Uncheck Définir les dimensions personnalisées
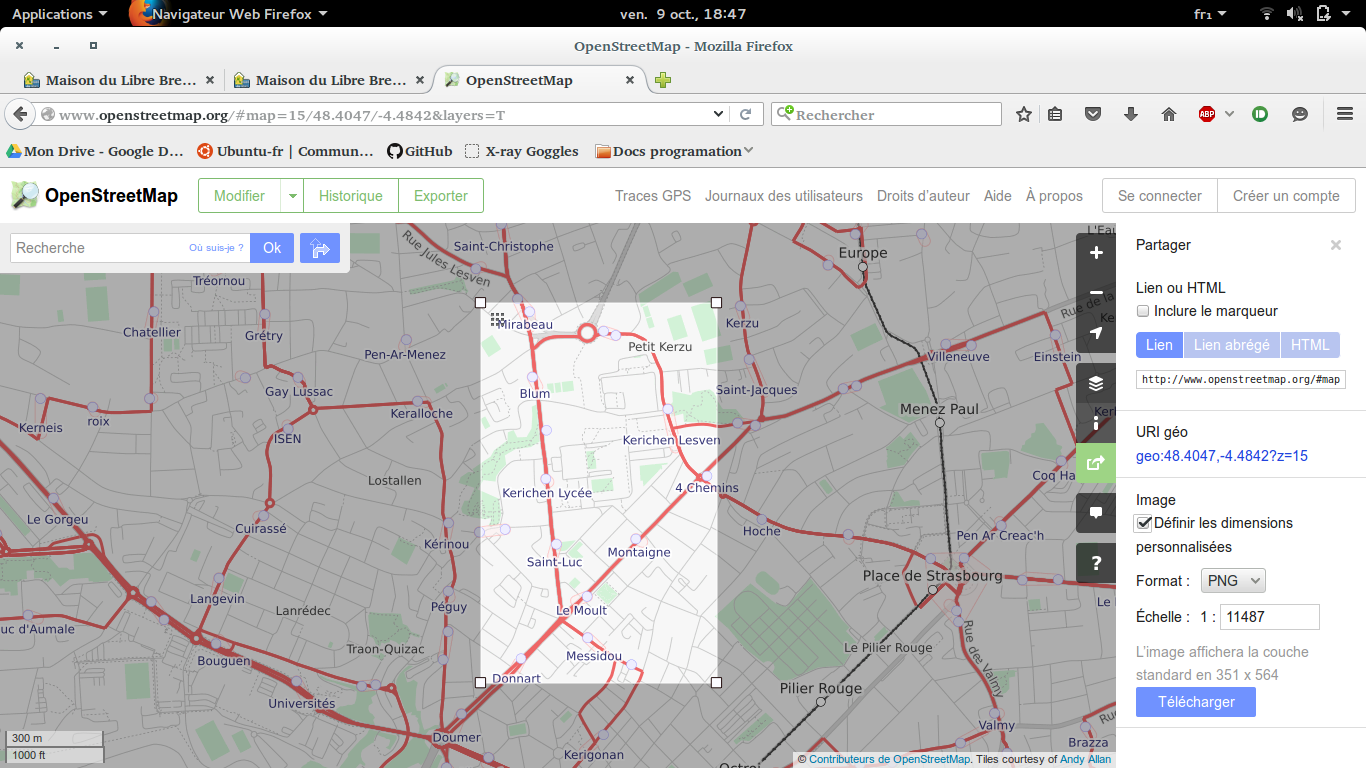Viewport: 1366px width, 768px height. pos(1143,523)
